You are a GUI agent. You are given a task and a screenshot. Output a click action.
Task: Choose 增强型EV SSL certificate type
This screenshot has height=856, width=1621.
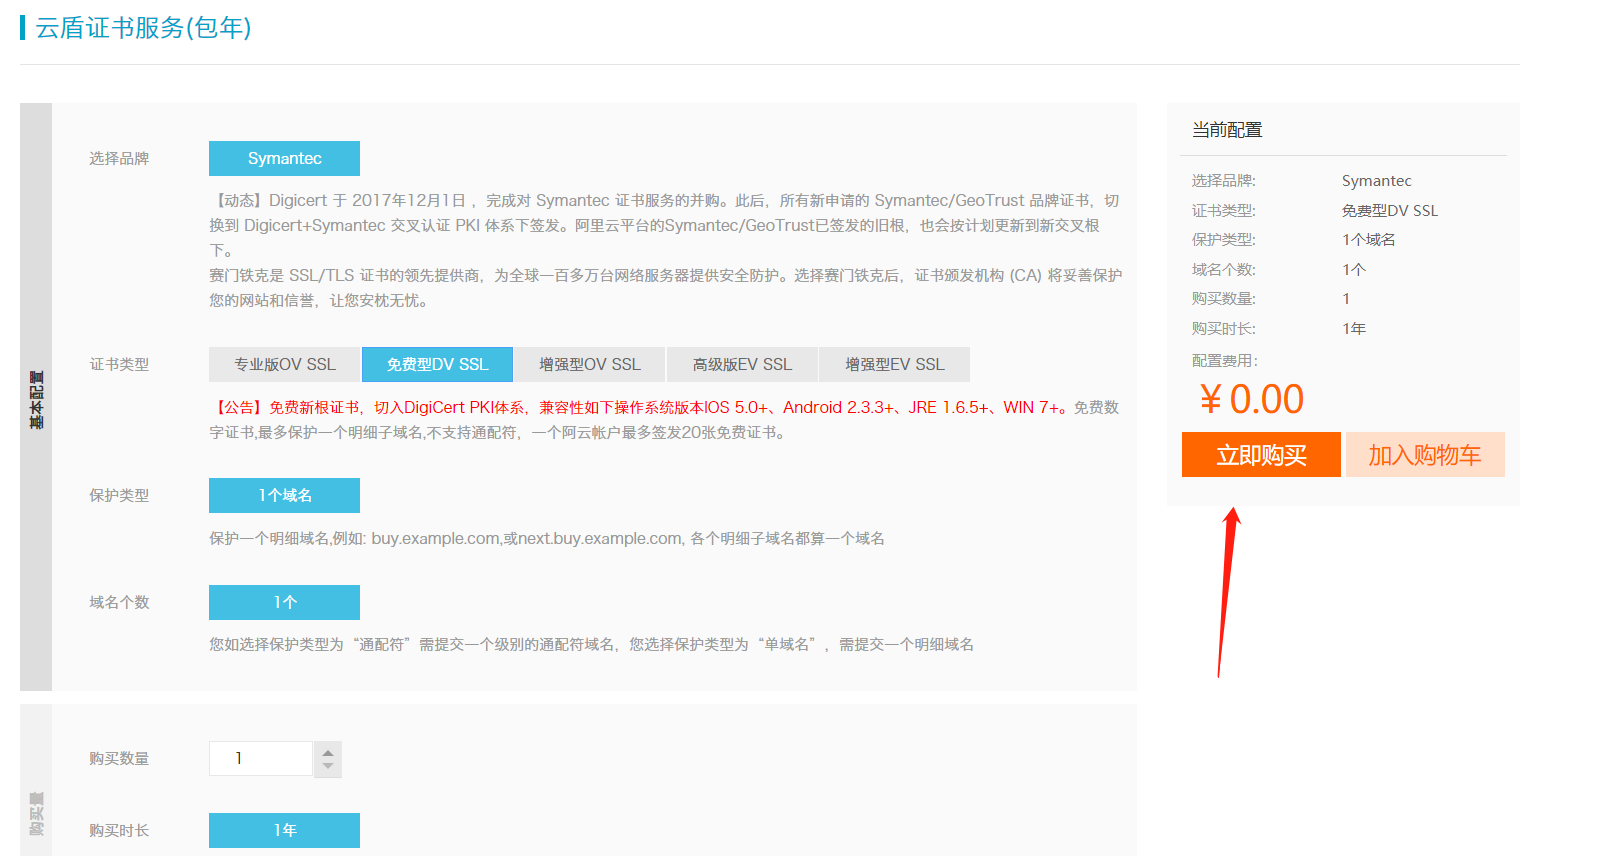(x=894, y=364)
